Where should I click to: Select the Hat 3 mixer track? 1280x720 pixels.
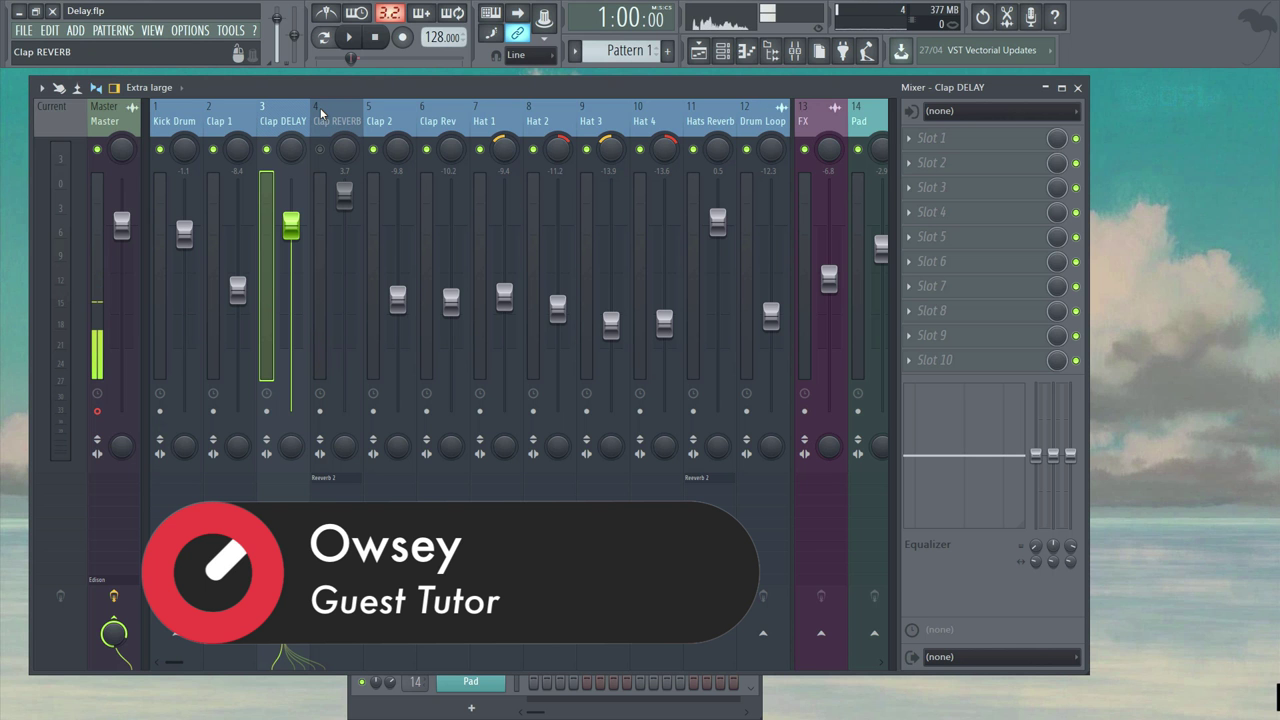click(x=591, y=121)
